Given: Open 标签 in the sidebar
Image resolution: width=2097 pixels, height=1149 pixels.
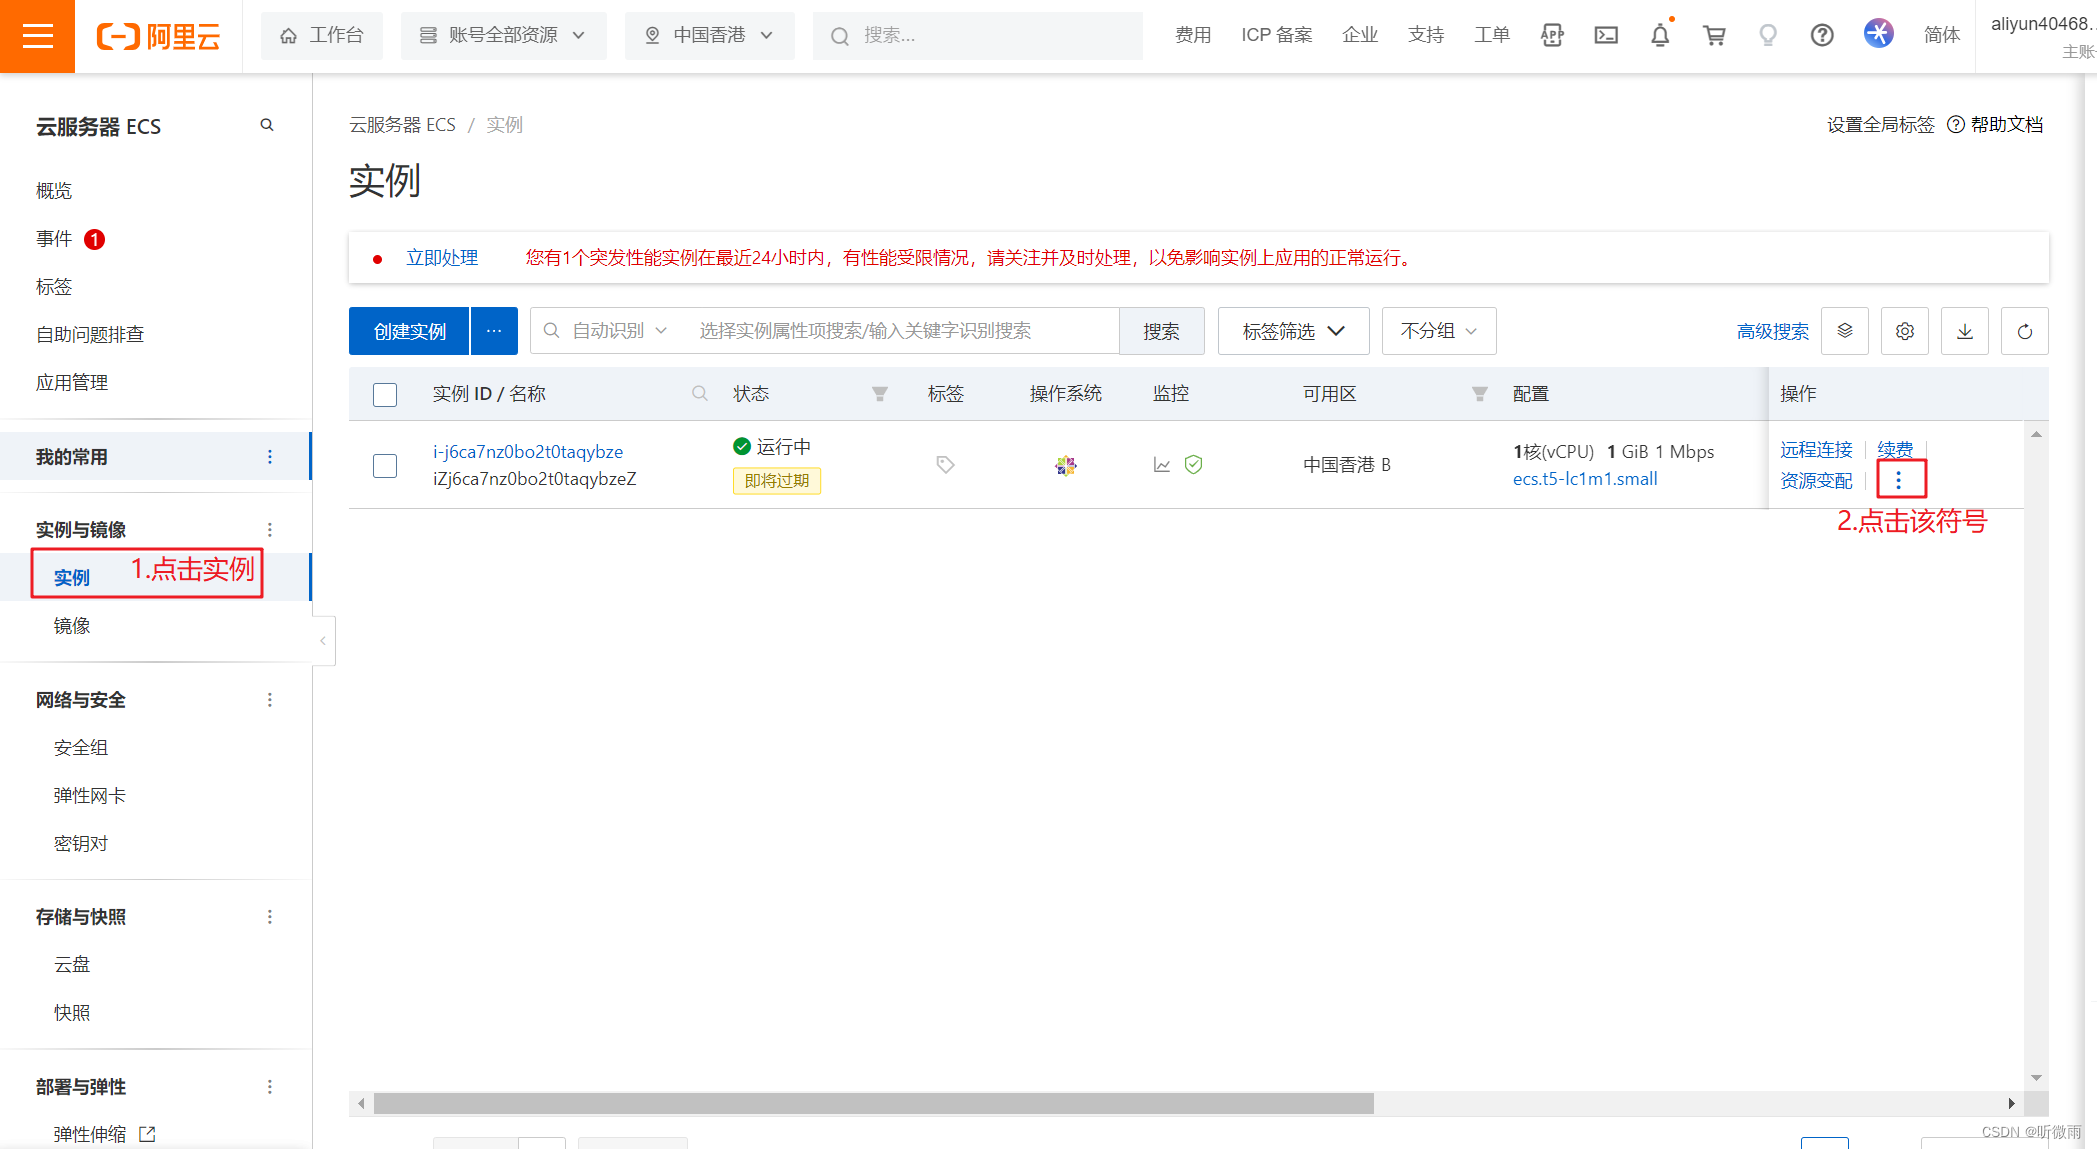Looking at the screenshot, I should point(54,287).
